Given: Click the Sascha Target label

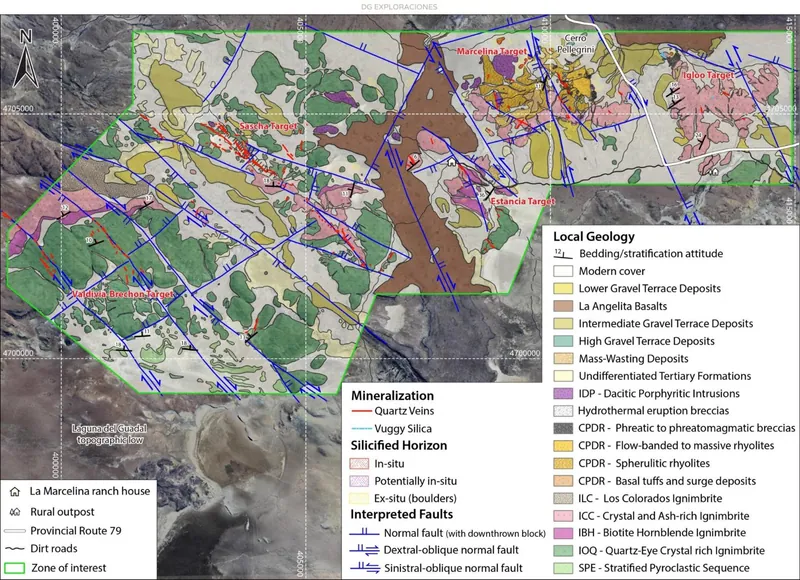Looking at the screenshot, I should (268, 126).
